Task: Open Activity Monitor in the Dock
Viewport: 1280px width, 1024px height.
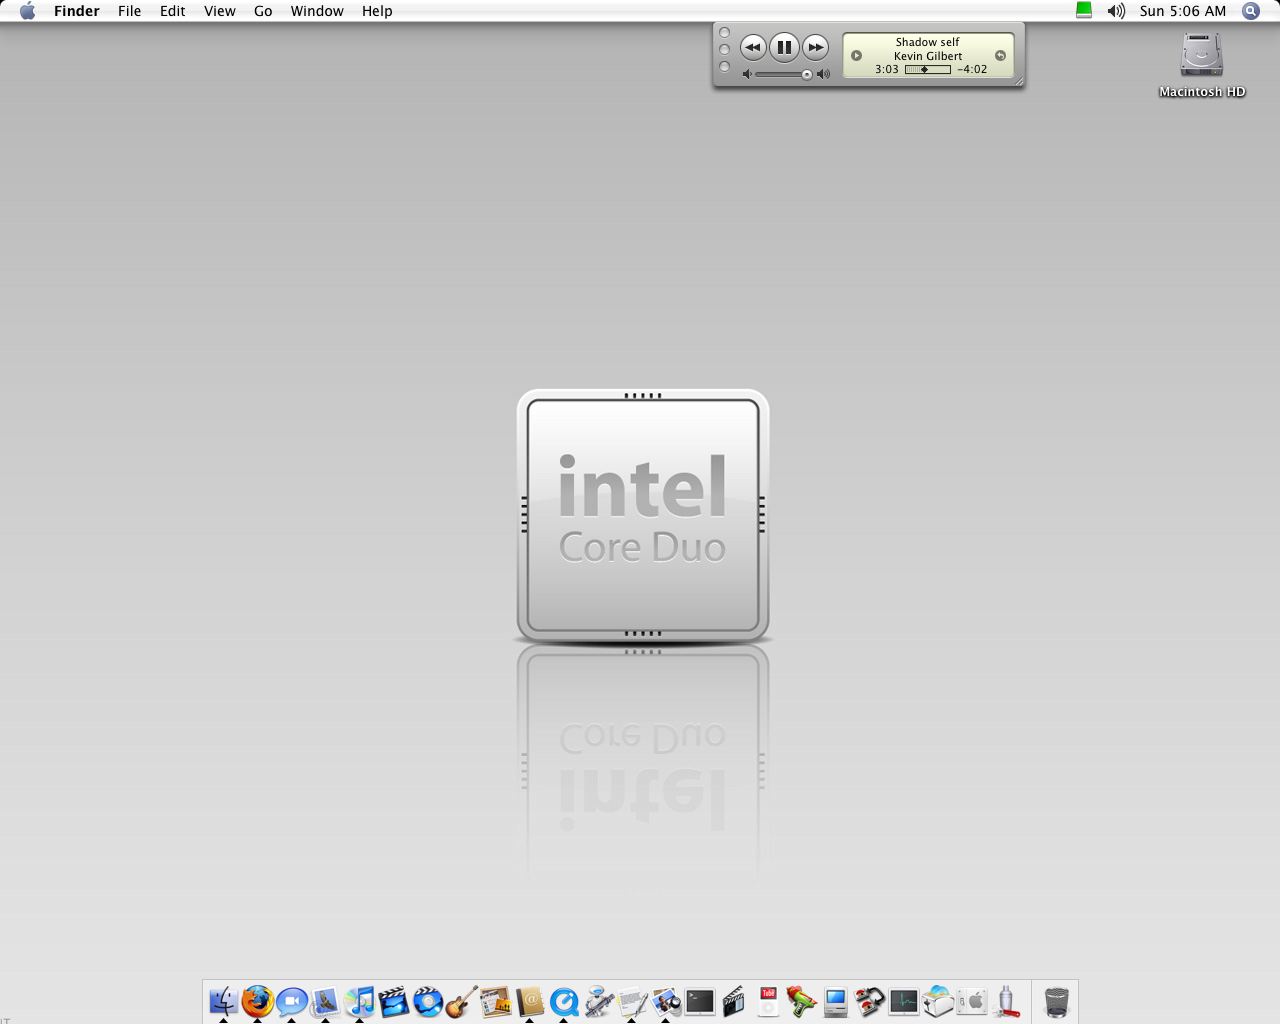Action: 903,1000
